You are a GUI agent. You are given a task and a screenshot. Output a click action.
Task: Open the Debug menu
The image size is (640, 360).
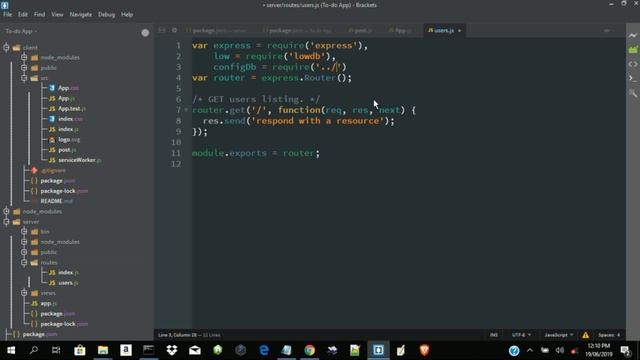[106, 14]
